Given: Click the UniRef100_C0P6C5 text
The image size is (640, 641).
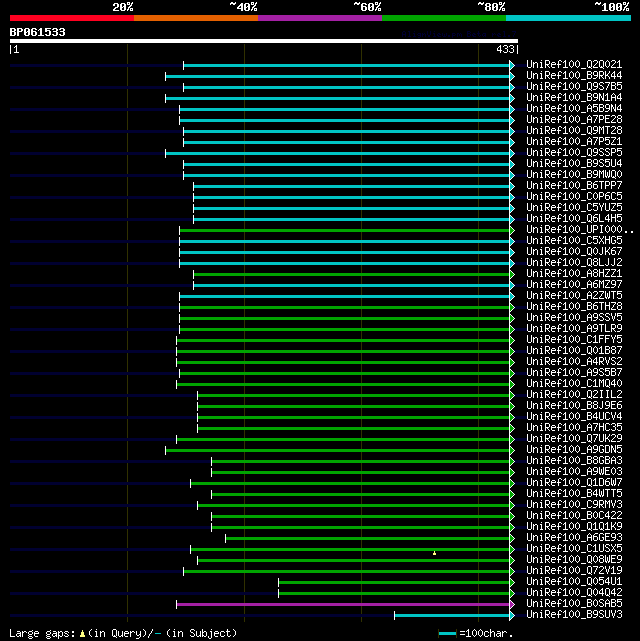Looking at the screenshot, I should (574, 197).
